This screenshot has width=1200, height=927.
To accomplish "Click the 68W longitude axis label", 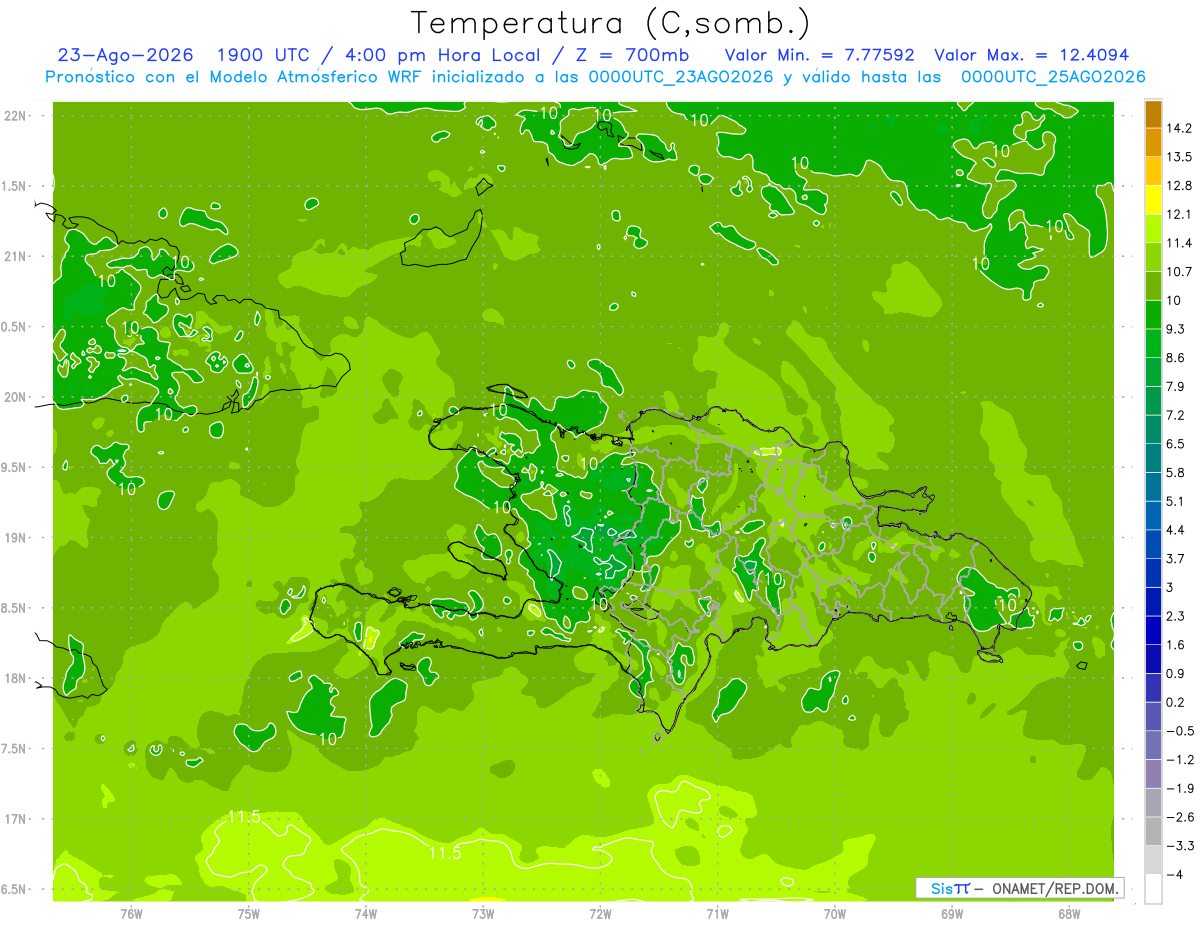I will coord(1069,914).
